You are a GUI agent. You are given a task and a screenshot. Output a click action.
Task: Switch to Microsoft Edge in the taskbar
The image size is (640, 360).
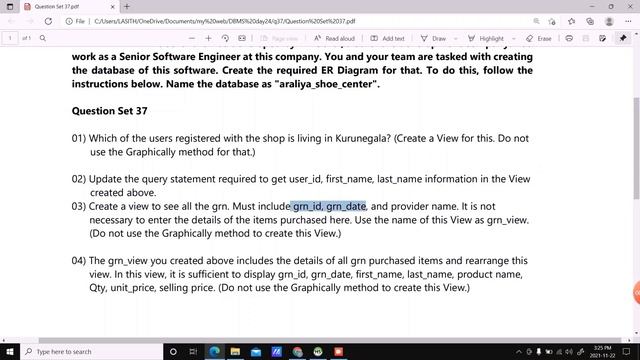pos(215,351)
